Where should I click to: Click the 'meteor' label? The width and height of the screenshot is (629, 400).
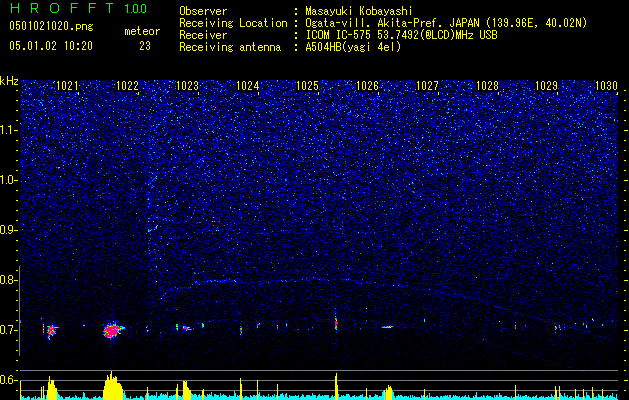[x=142, y=31]
